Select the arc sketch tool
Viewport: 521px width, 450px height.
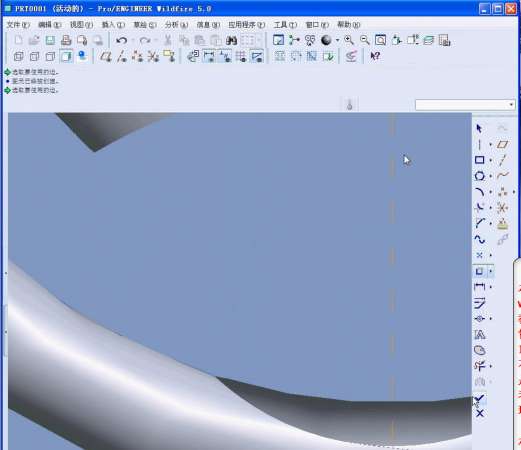(479, 192)
